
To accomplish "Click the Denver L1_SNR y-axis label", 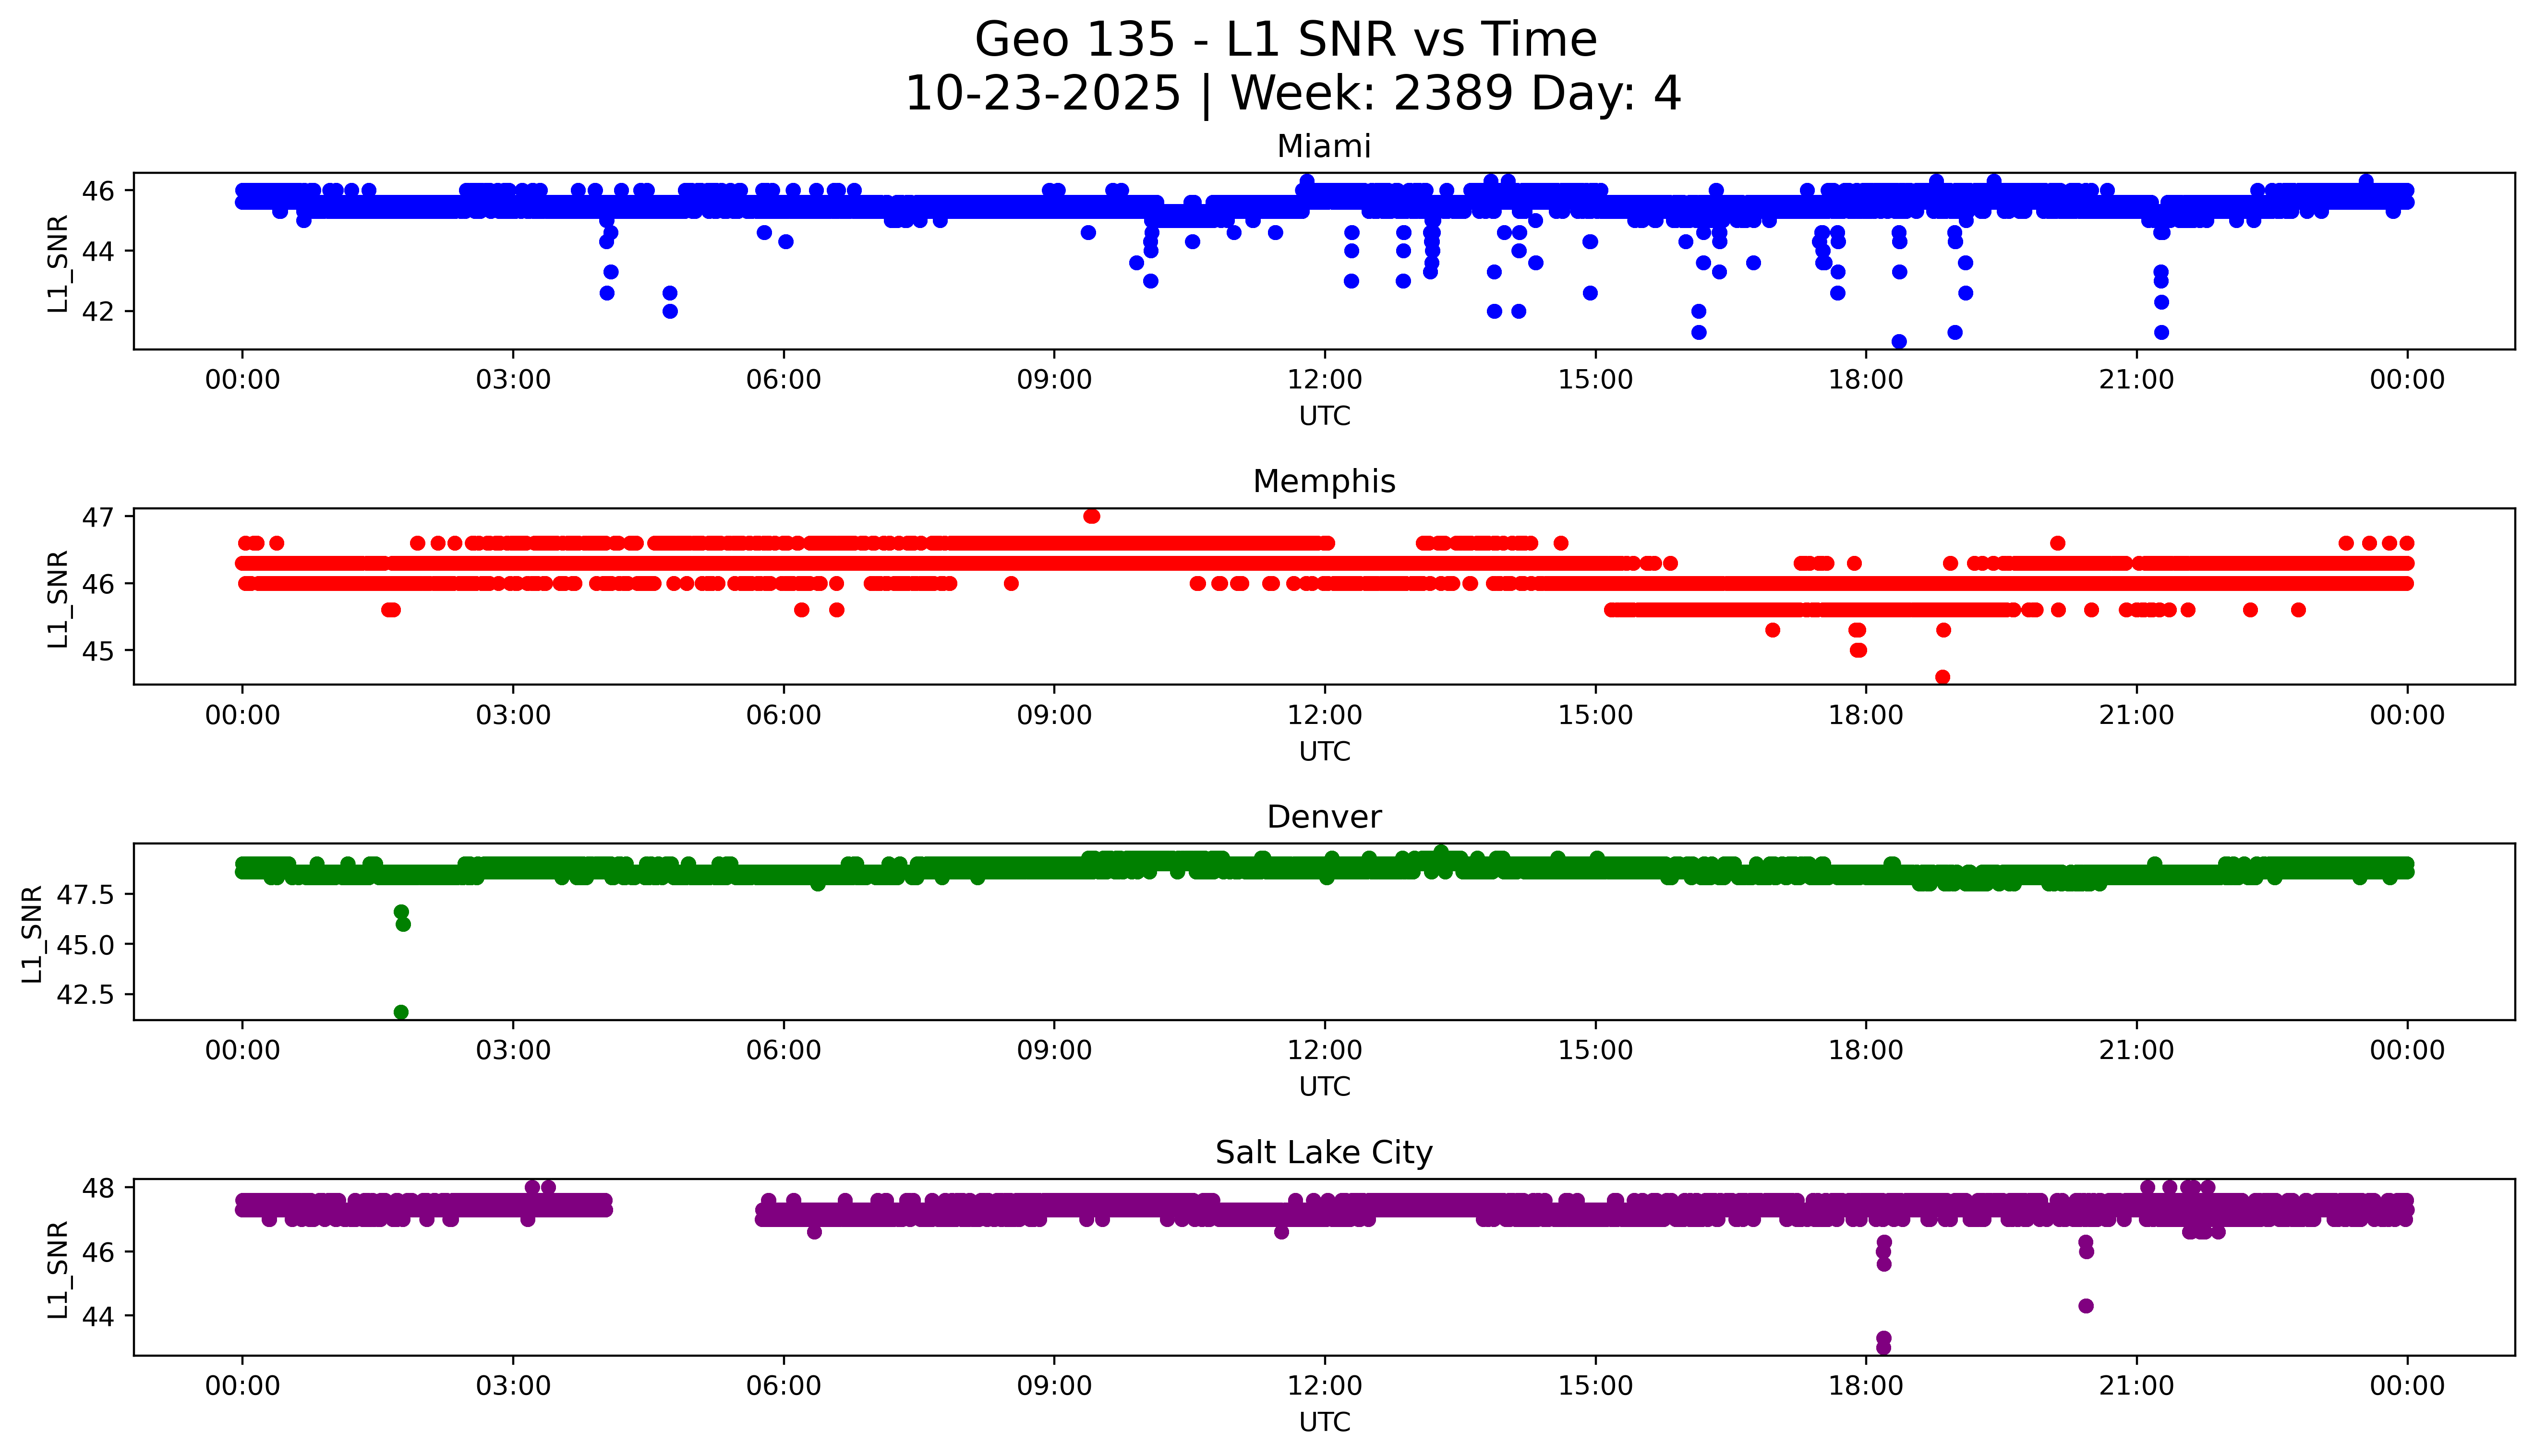I will tap(32, 934).
